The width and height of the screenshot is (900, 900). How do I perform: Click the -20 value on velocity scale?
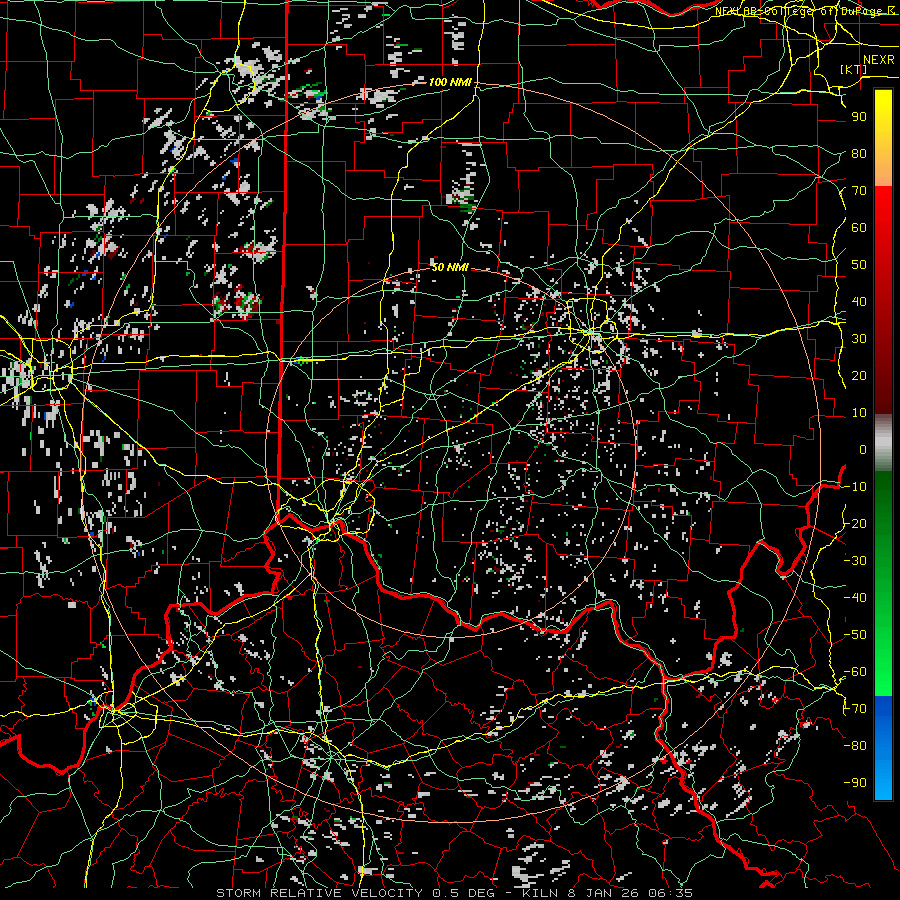(x=855, y=524)
